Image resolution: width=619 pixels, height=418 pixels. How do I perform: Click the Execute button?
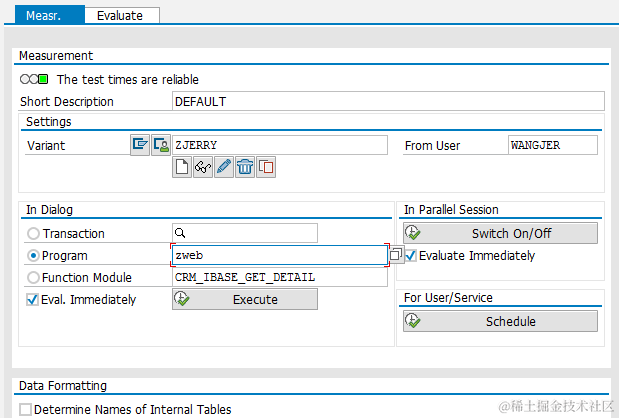tap(245, 299)
